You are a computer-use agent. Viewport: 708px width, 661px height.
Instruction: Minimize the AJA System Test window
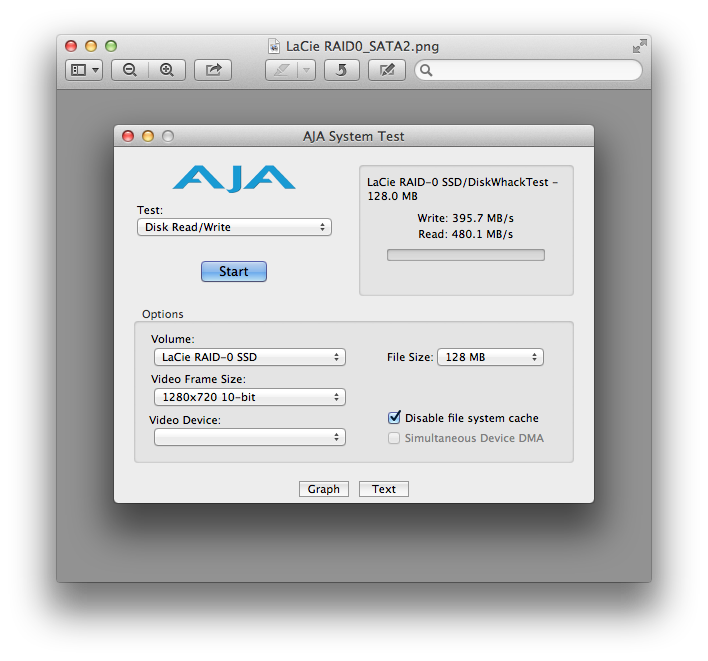pyautogui.click(x=148, y=136)
